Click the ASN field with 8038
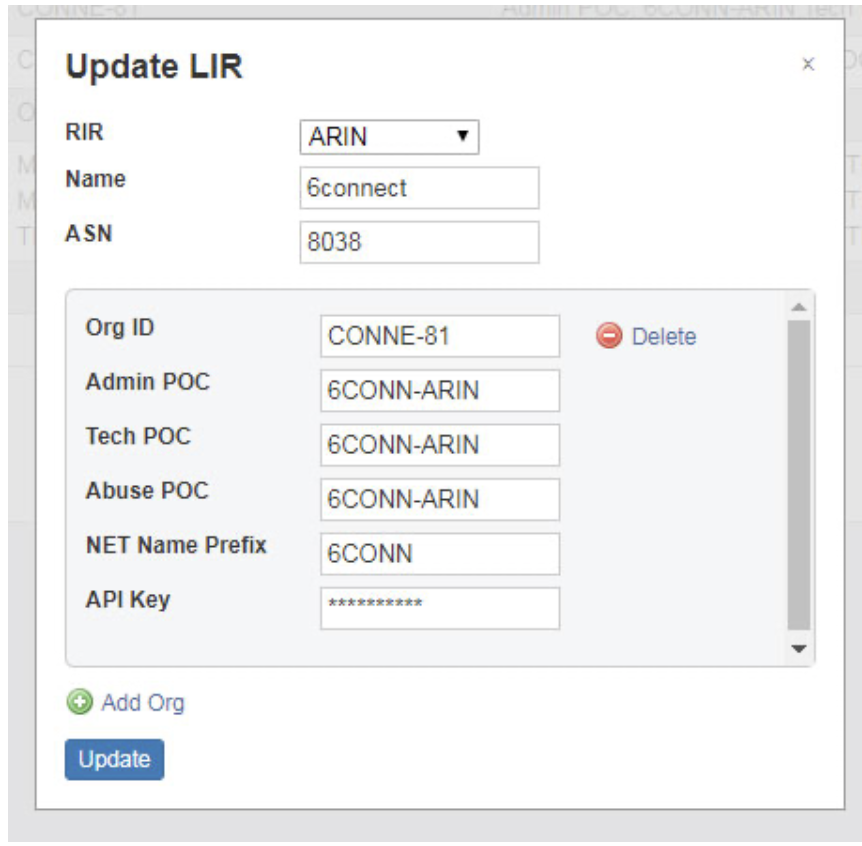Image resolution: width=862 pixels, height=846 pixels. point(419,242)
